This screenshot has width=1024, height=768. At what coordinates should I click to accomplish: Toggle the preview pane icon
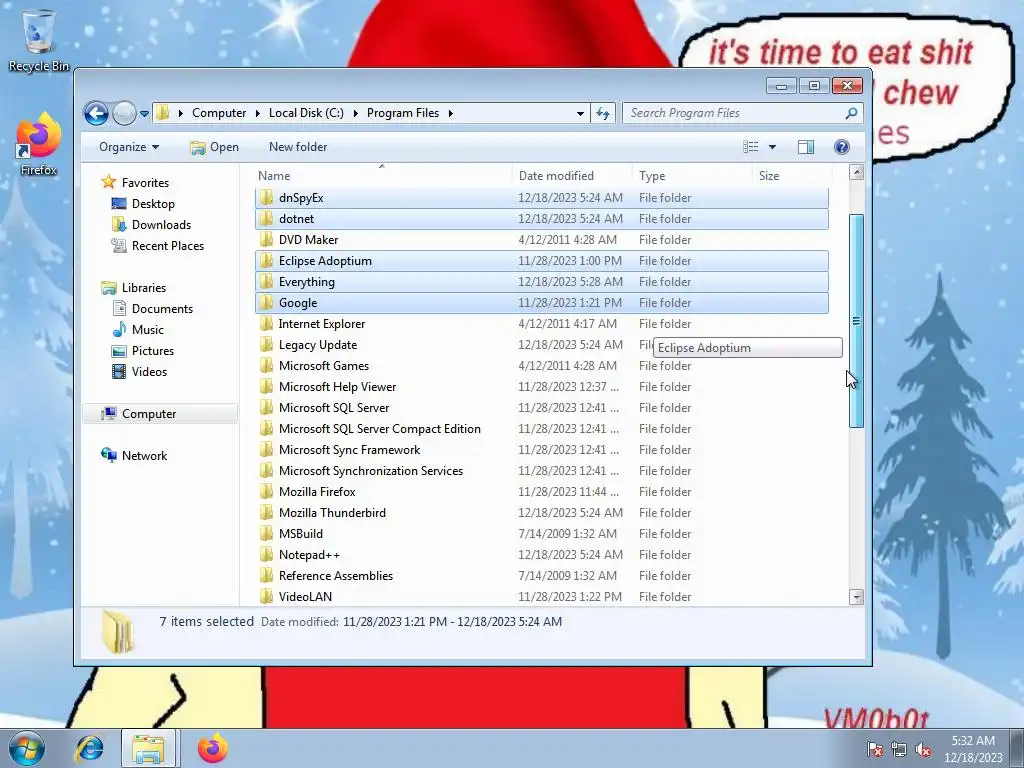click(x=806, y=147)
